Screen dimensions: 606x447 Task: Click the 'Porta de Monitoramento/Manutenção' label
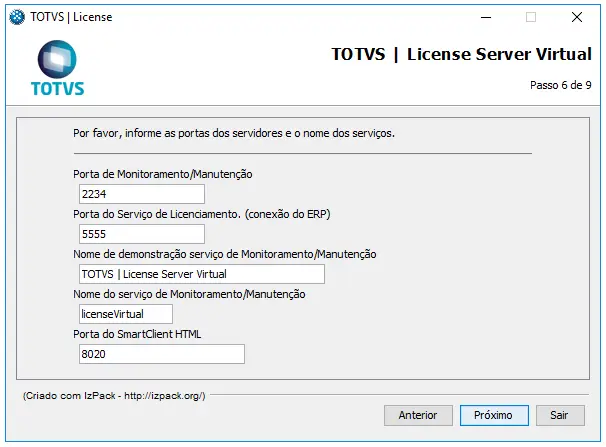click(x=163, y=174)
